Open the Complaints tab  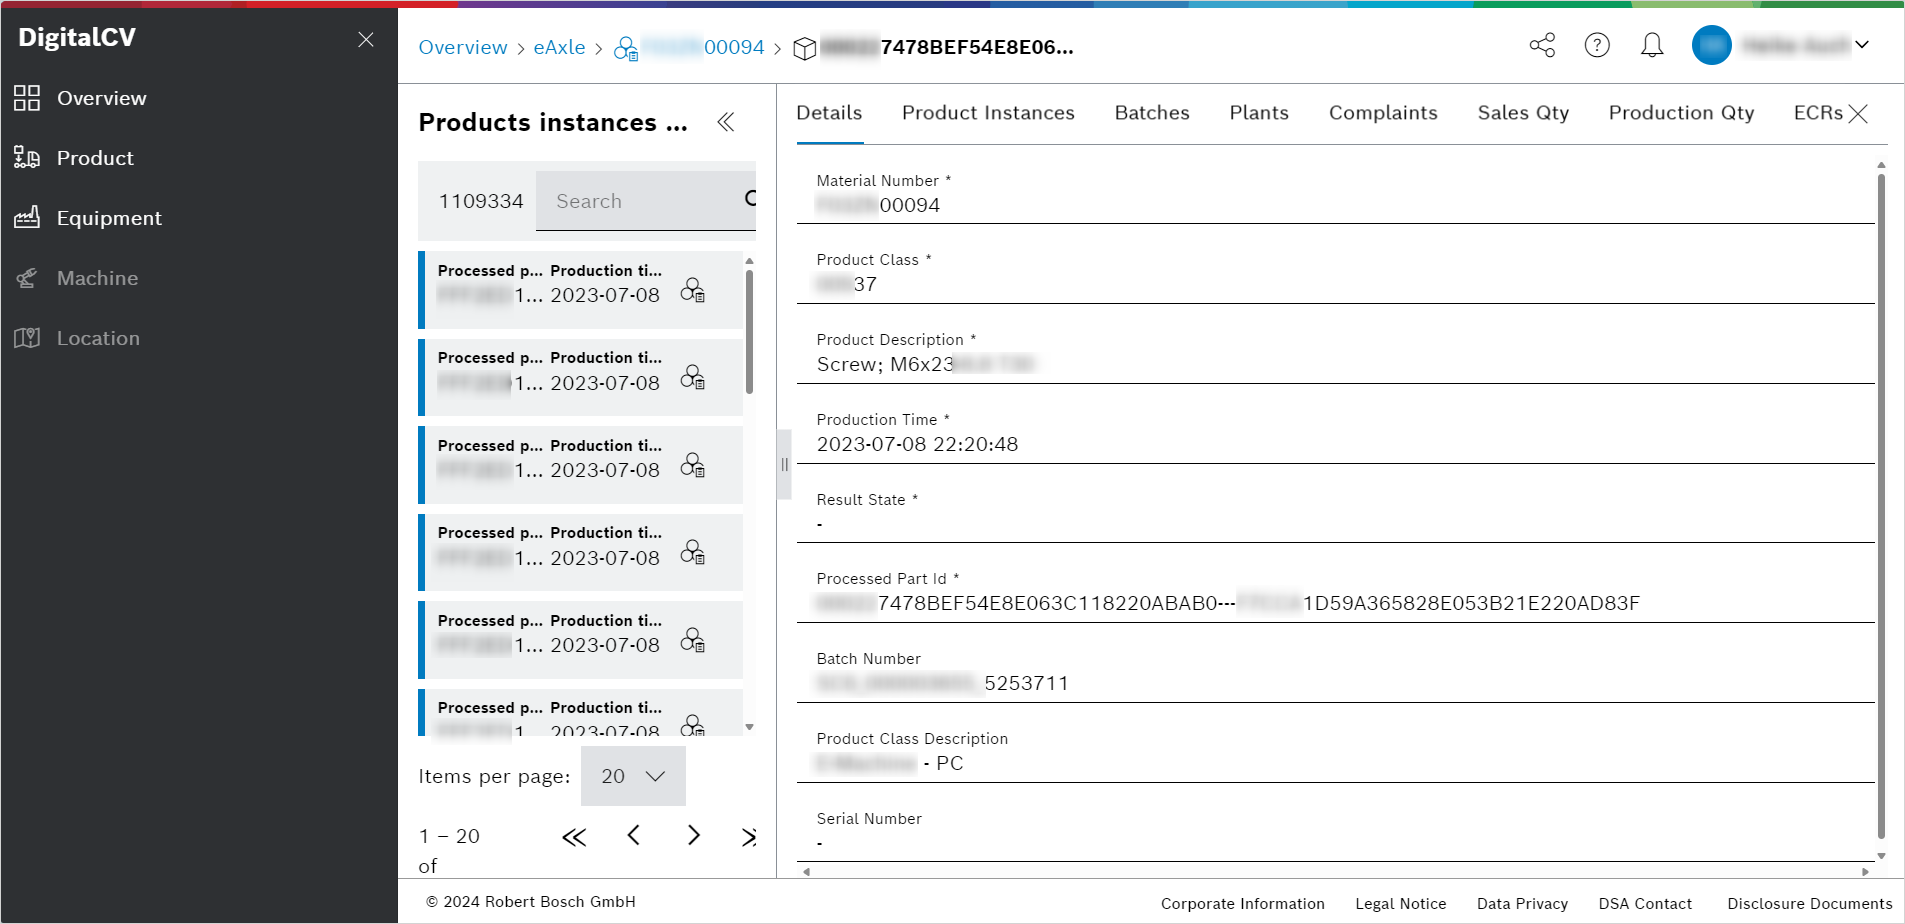coord(1383,113)
